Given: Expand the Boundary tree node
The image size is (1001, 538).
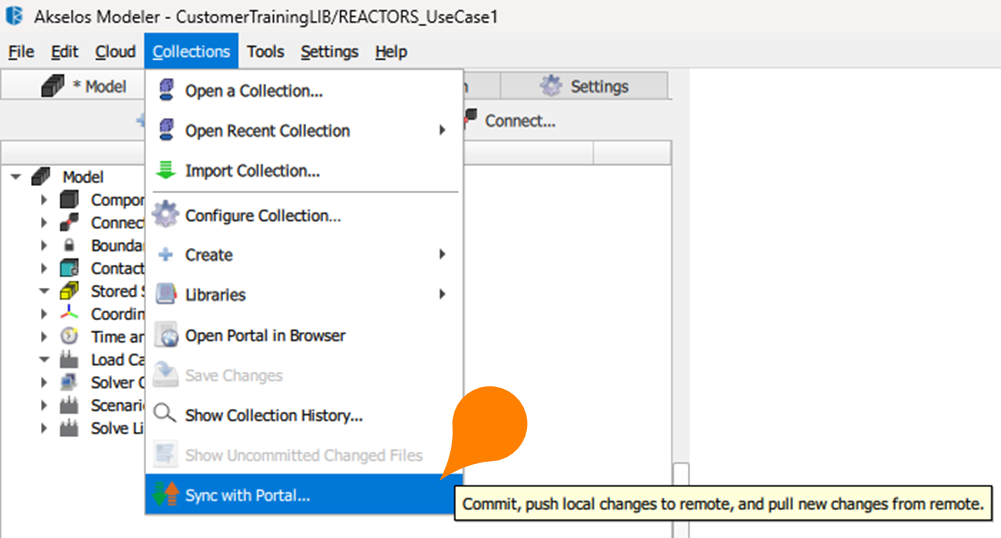Looking at the screenshot, I should [43, 245].
